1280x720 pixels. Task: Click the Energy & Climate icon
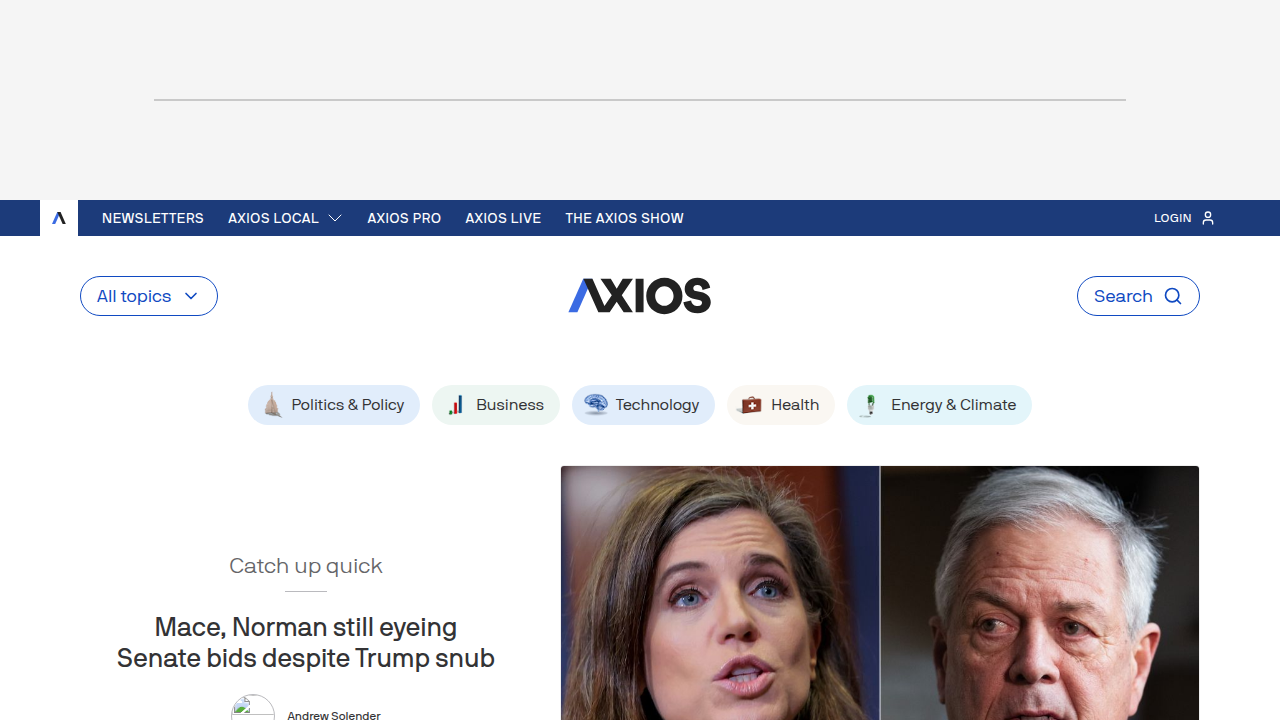click(x=870, y=405)
